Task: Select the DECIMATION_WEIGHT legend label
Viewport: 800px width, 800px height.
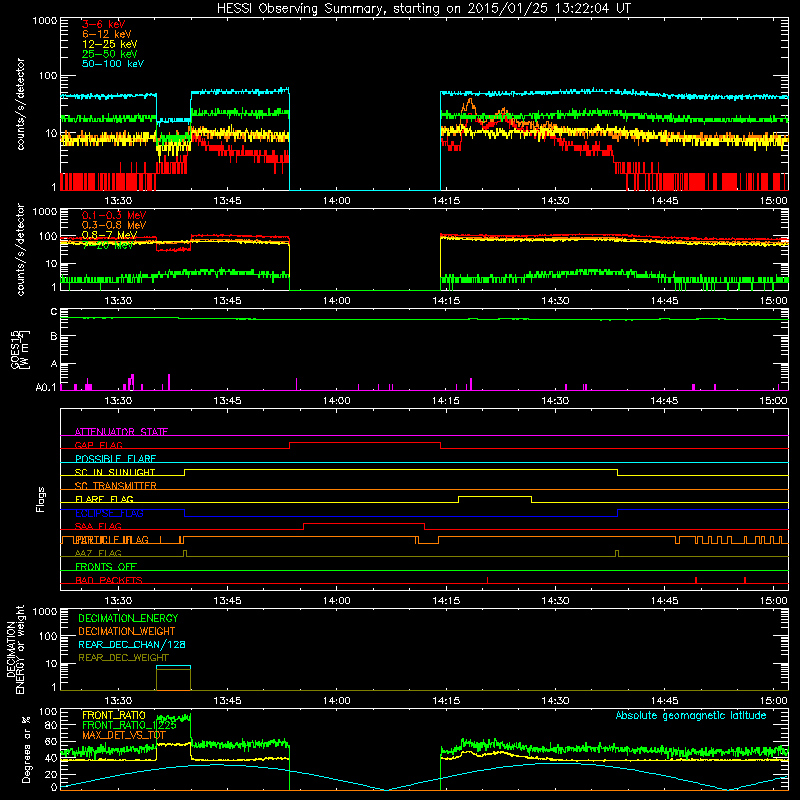Action: pyautogui.click(x=127, y=631)
